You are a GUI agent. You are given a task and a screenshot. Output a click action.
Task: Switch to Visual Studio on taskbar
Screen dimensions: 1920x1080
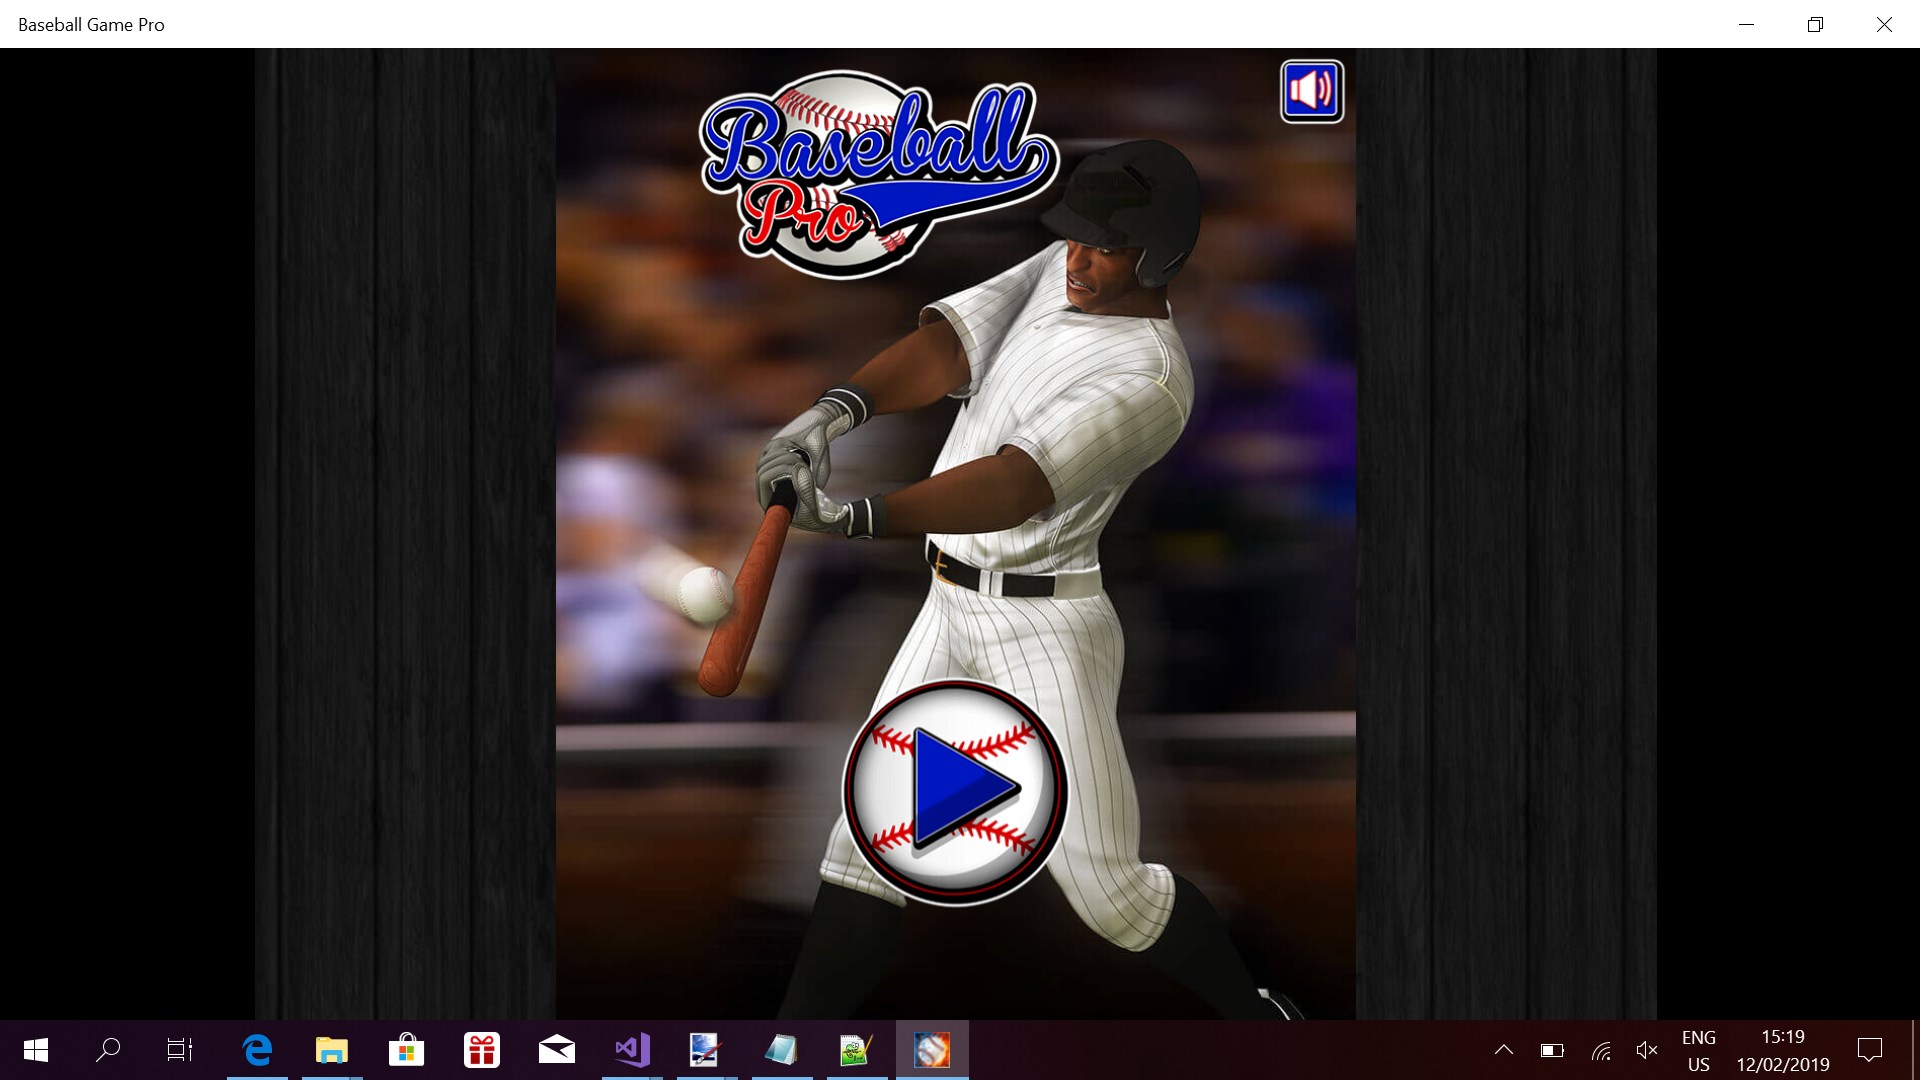tap(632, 1050)
